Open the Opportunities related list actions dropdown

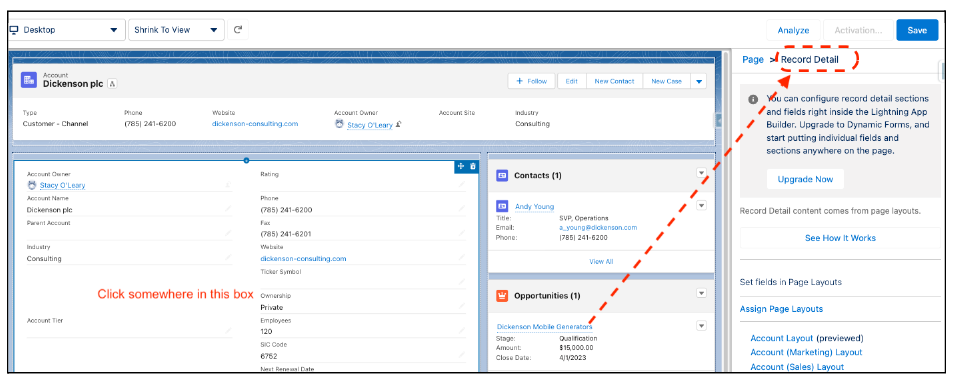pos(701,294)
